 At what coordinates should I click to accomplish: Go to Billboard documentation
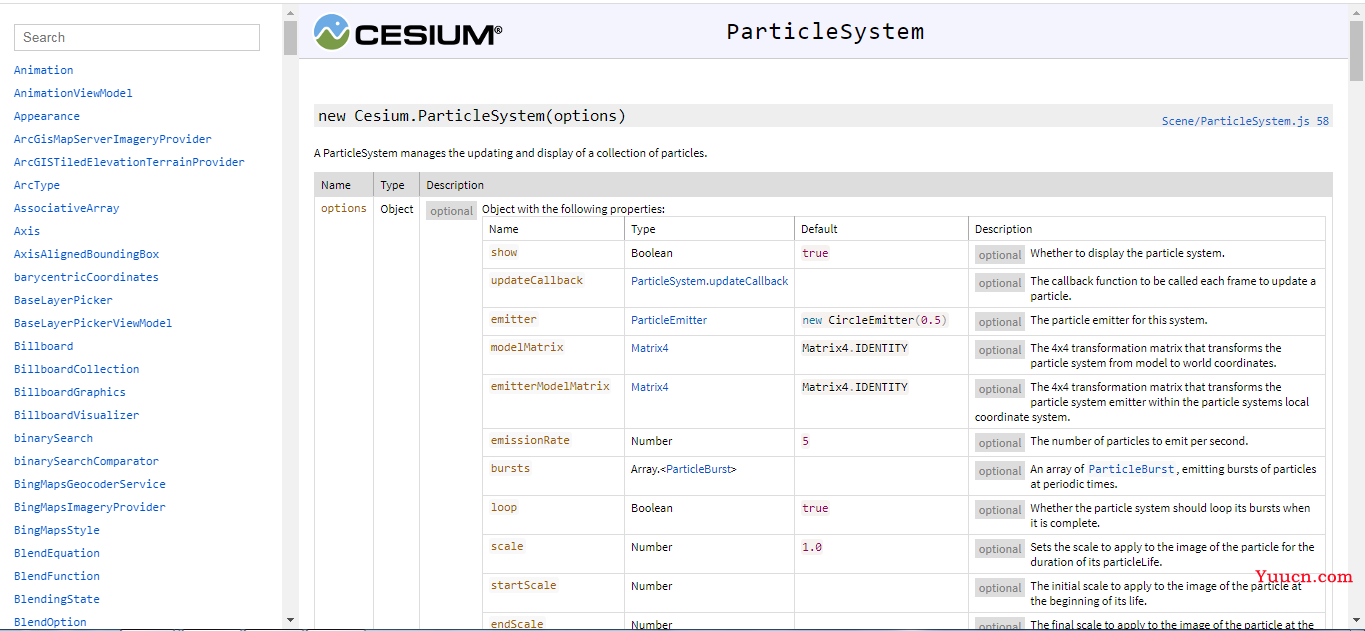click(44, 346)
